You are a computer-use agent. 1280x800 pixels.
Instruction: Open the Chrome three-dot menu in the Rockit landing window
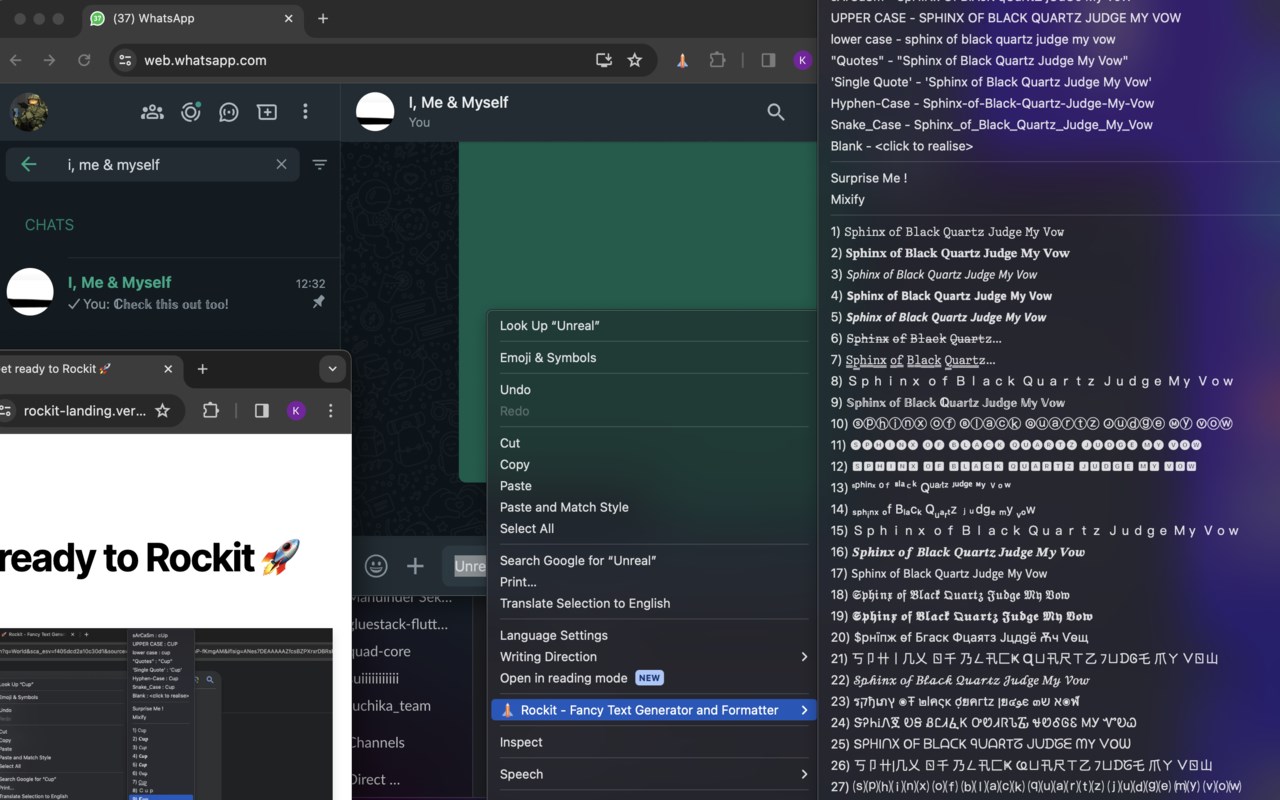click(330, 410)
